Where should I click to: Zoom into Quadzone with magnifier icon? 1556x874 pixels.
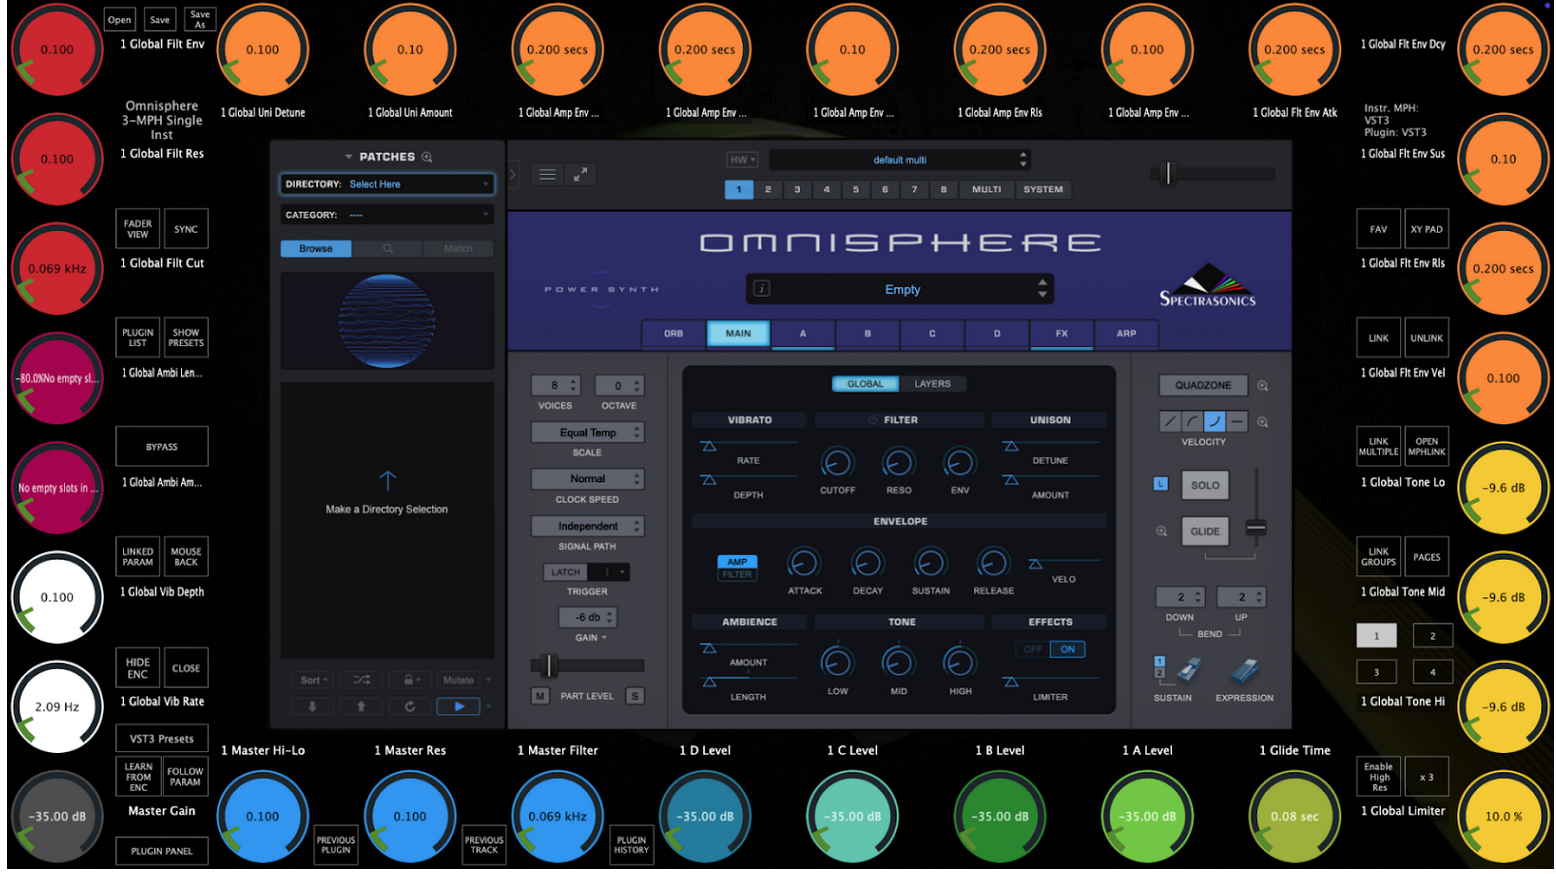click(1263, 386)
